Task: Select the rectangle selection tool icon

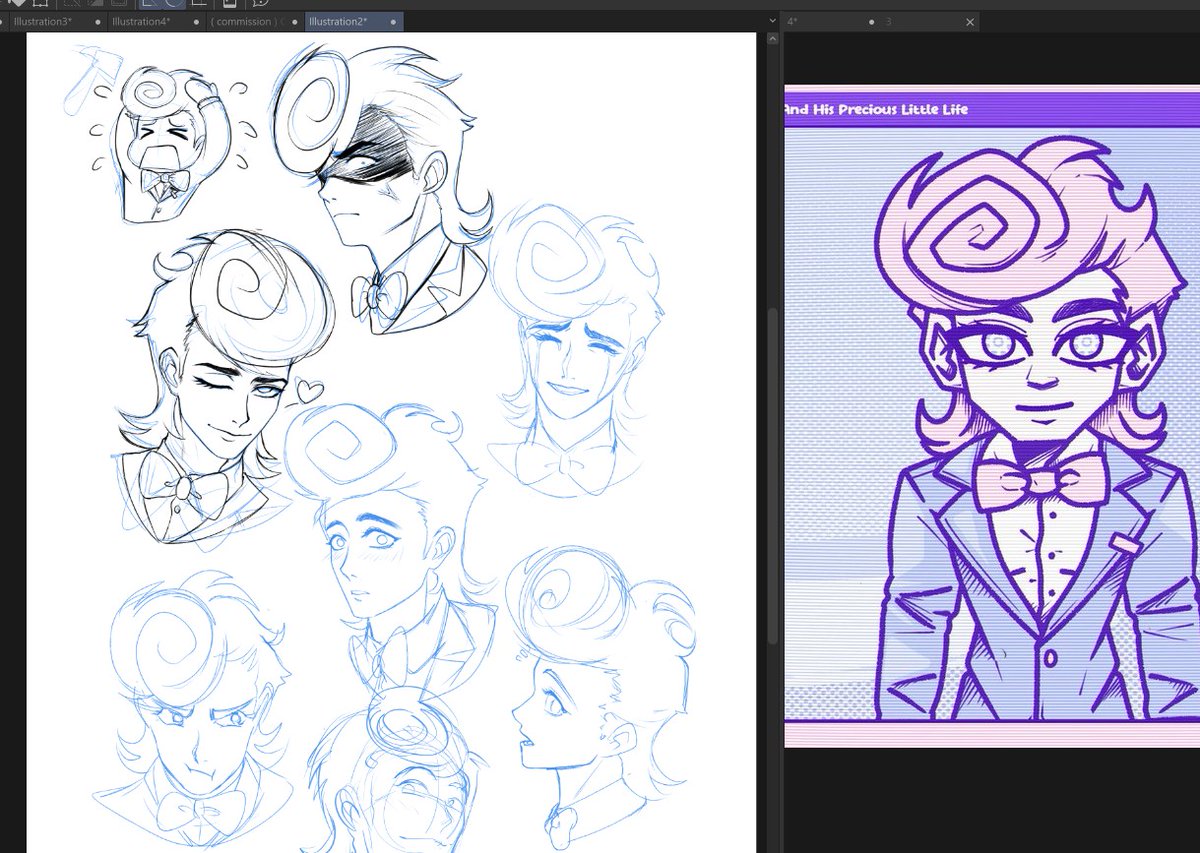Action: tap(40, 6)
